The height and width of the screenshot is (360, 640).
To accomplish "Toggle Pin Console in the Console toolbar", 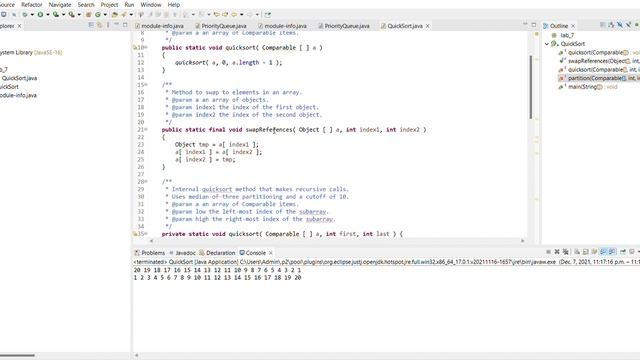I will [623, 252].
